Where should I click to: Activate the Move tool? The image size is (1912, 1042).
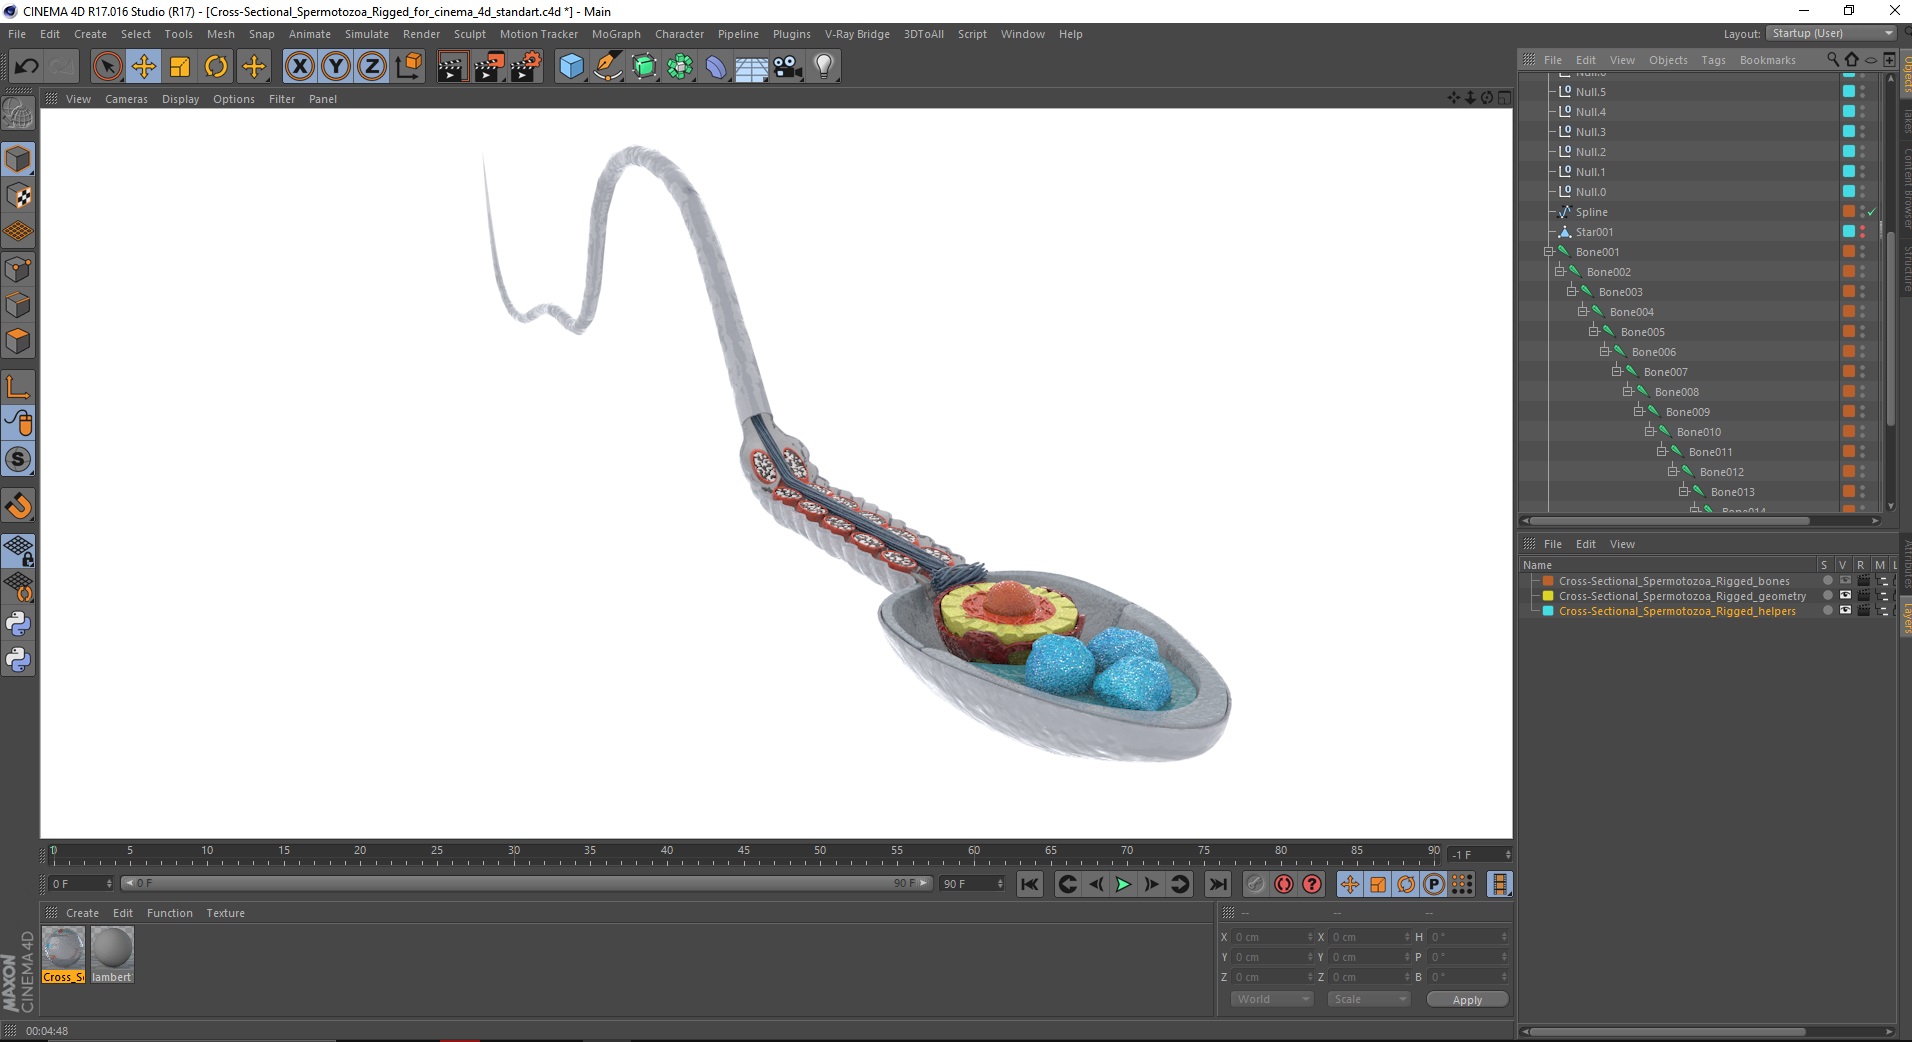click(144, 67)
